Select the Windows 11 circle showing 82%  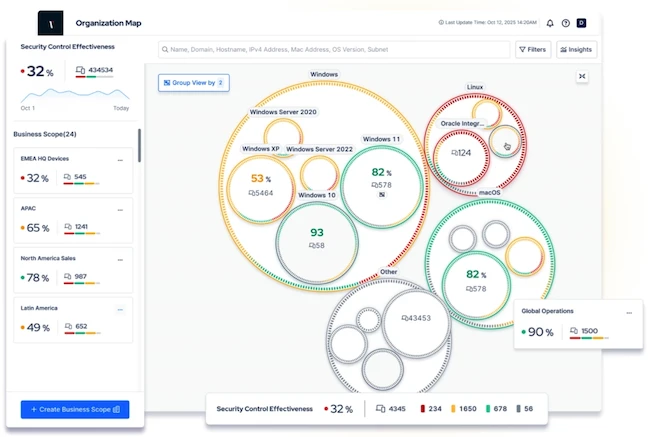point(381,185)
